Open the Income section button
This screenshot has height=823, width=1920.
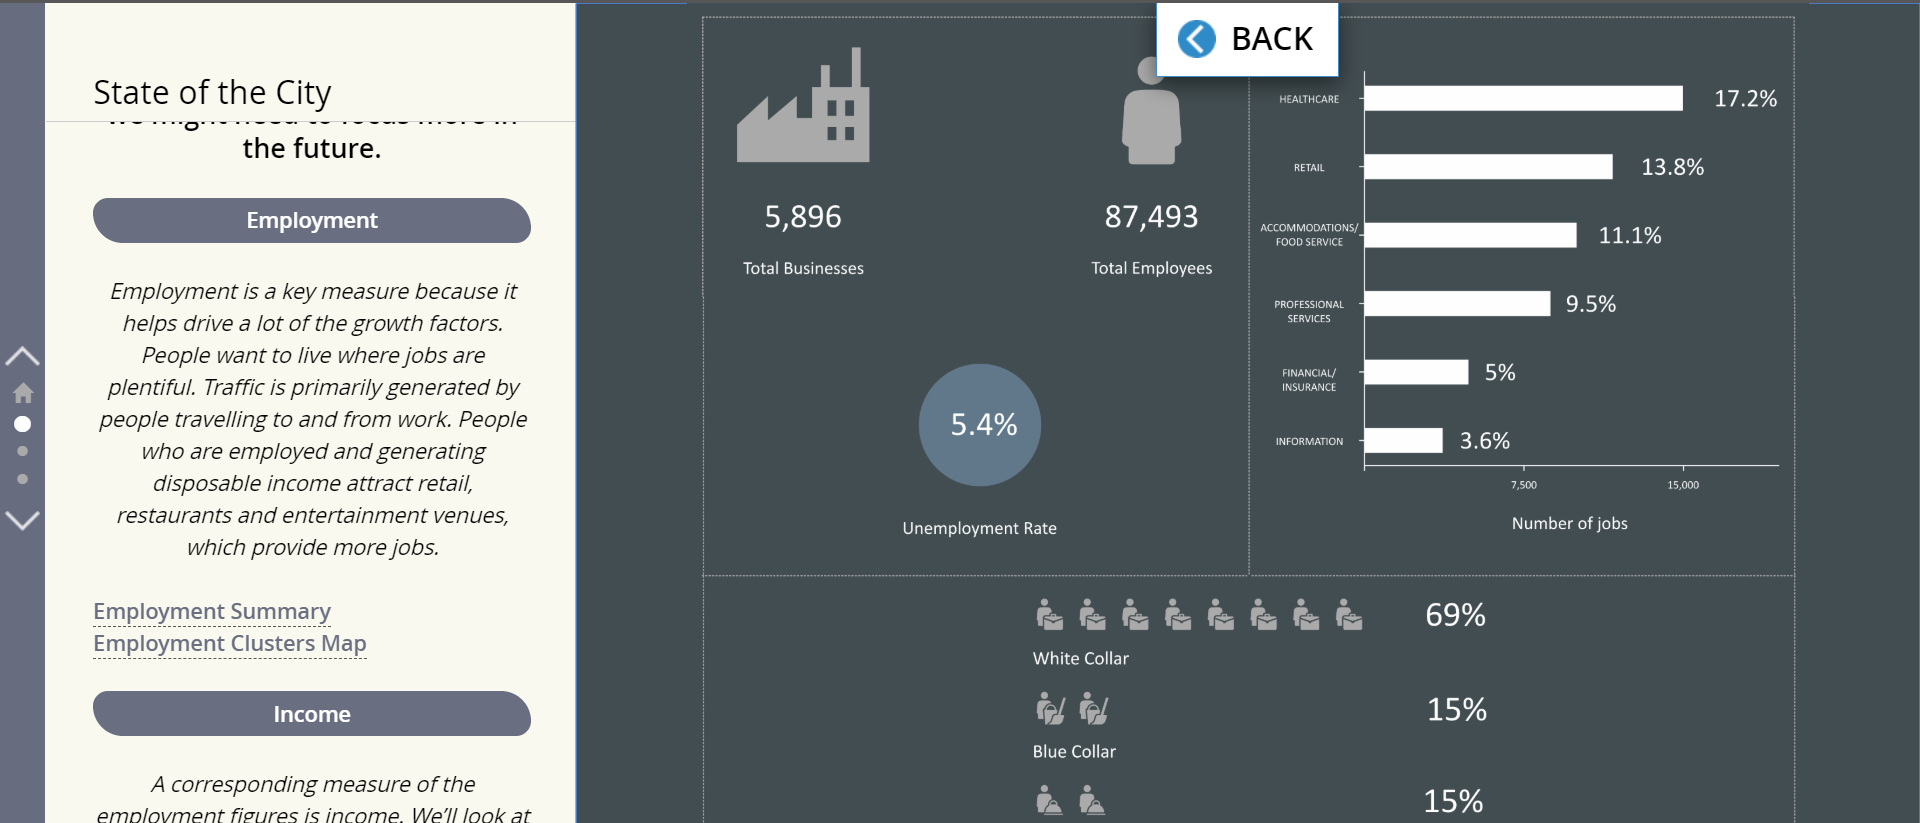tap(312, 714)
